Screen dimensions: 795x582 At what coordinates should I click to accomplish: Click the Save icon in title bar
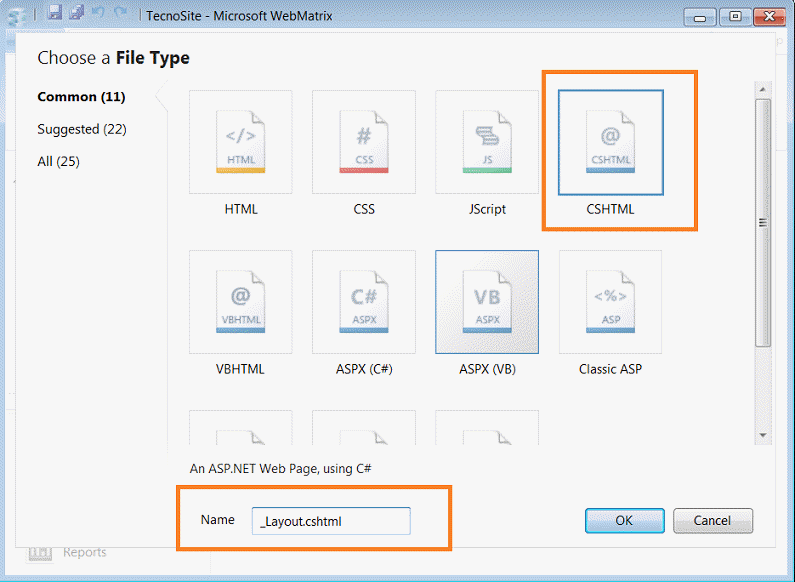point(55,12)
